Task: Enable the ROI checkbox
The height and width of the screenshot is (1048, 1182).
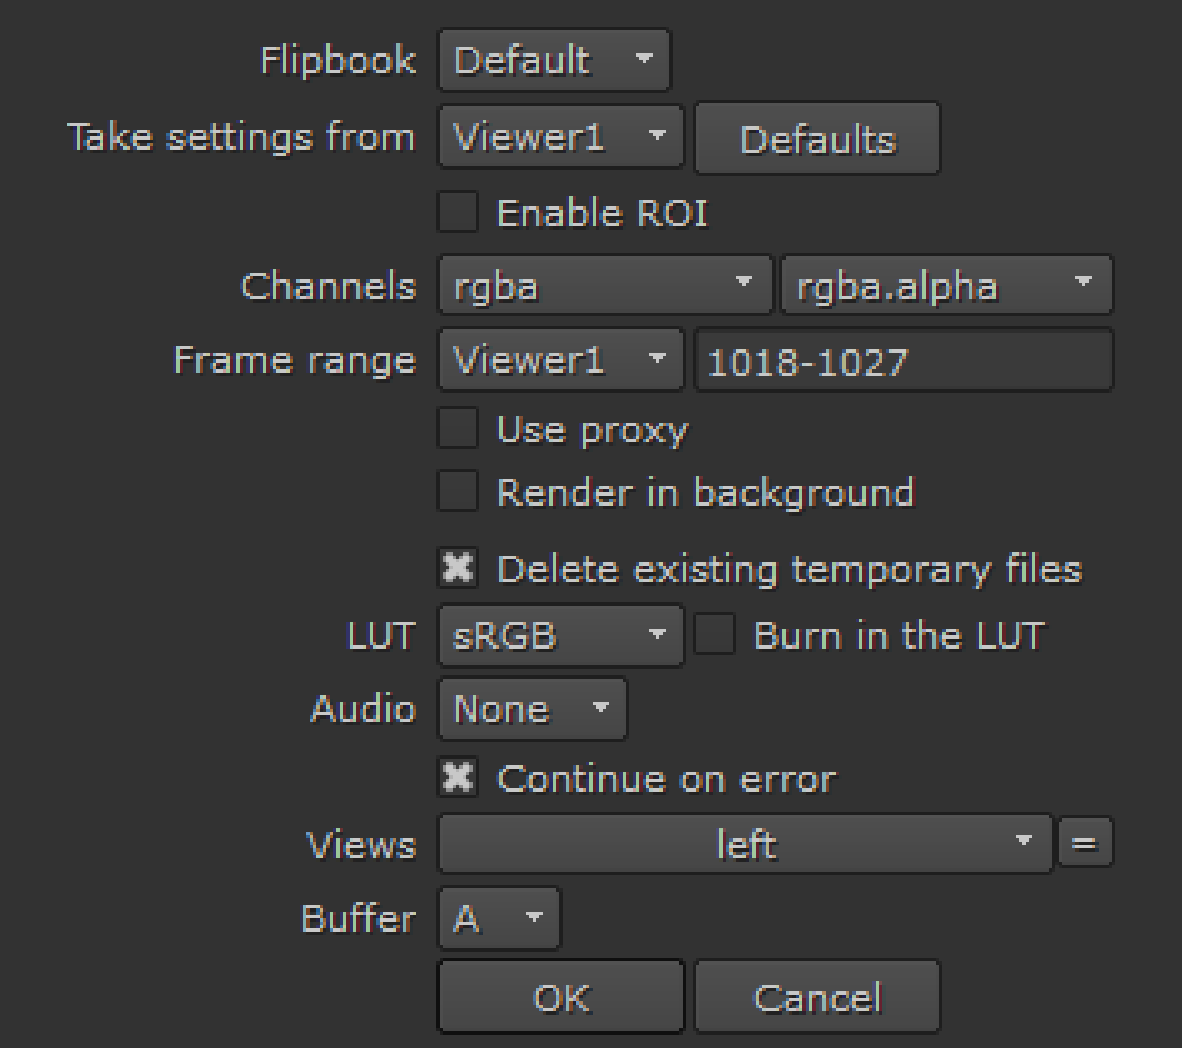Action: tap(458, 213)
